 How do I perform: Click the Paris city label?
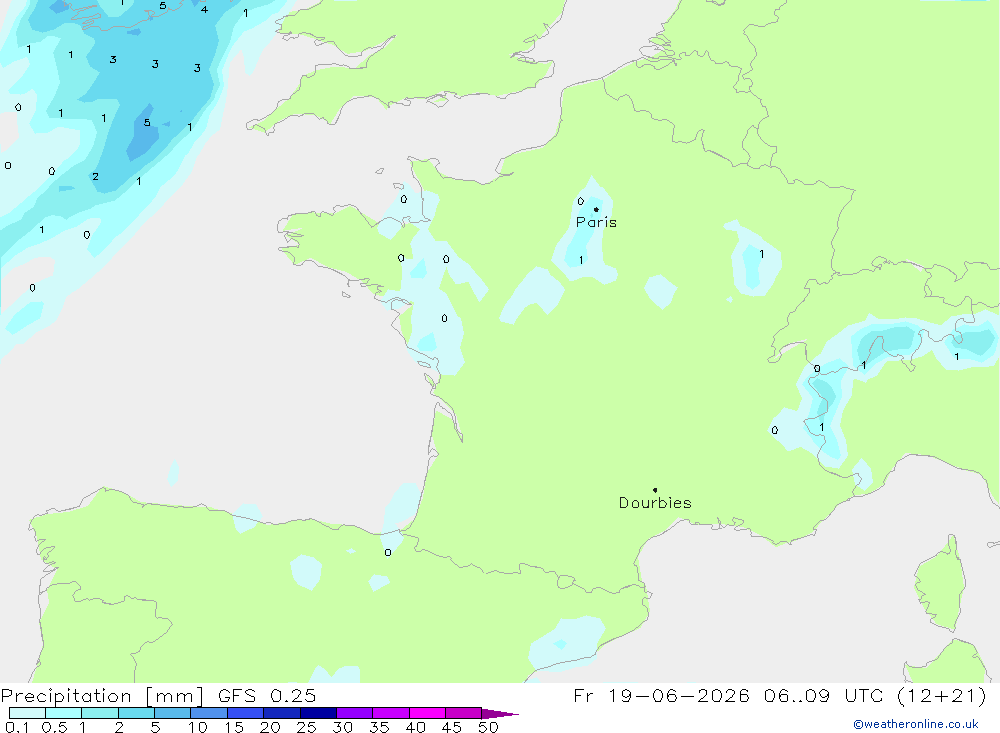596,222
